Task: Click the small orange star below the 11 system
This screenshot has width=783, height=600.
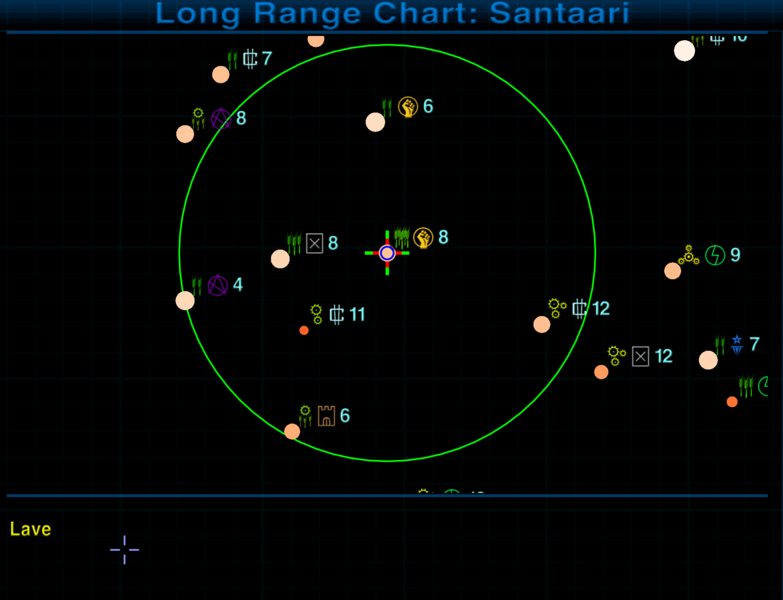Action: 304,330
